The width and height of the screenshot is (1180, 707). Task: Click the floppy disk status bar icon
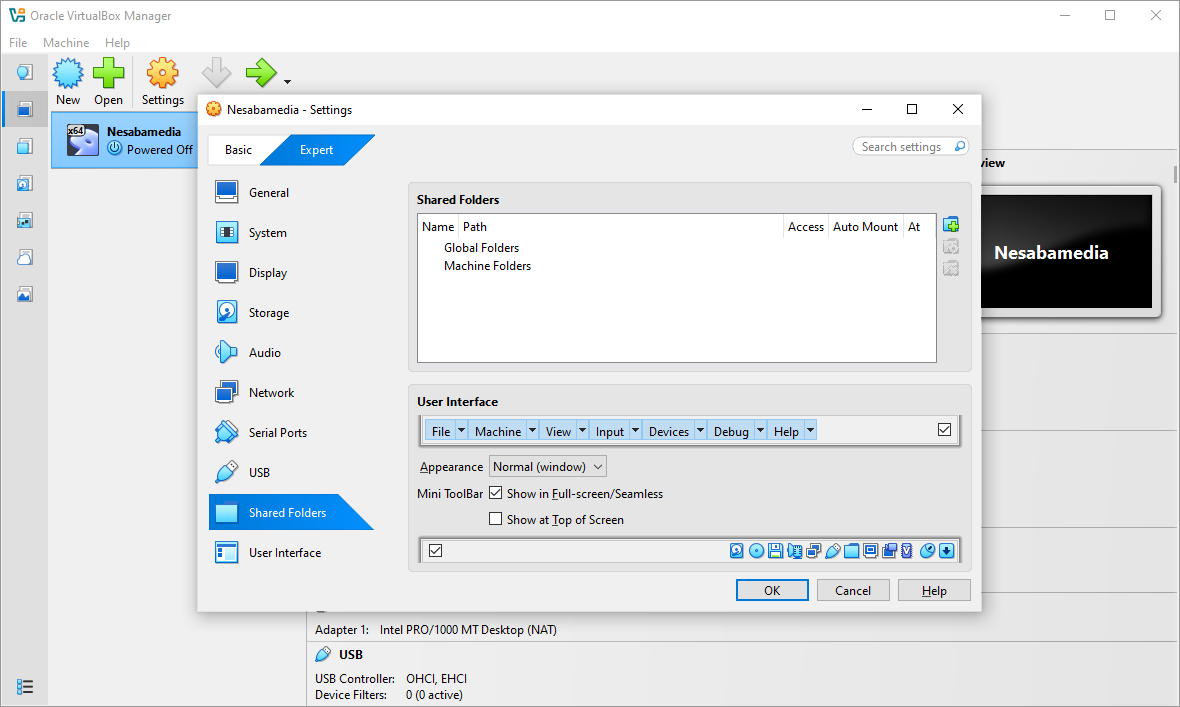point(775,551)
